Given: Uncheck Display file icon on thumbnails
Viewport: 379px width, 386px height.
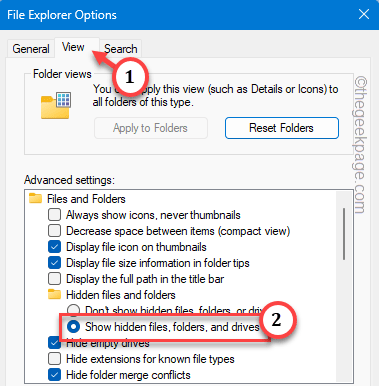Looking at the screenshot, I should 54,247.
